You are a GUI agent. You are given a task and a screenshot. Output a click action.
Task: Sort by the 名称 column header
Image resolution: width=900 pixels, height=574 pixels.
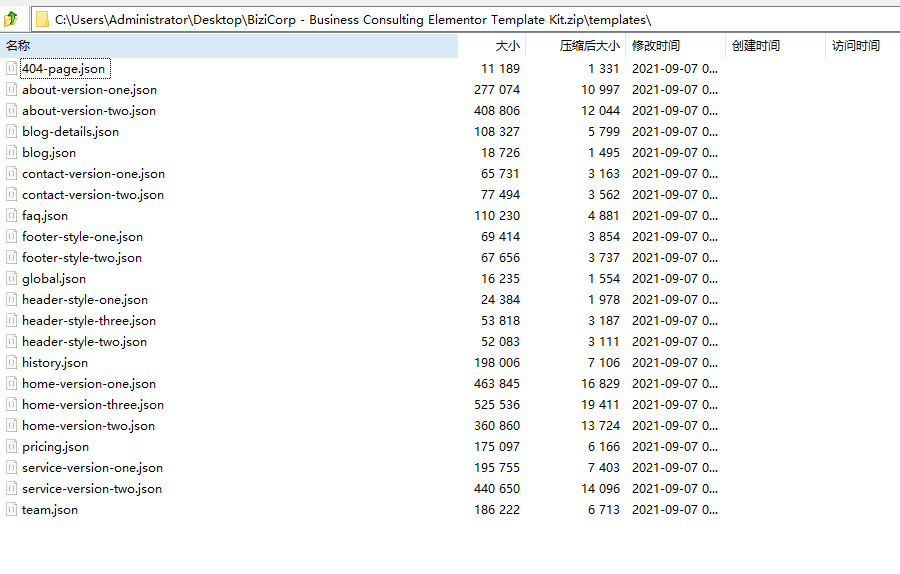(x=229, y=46)
